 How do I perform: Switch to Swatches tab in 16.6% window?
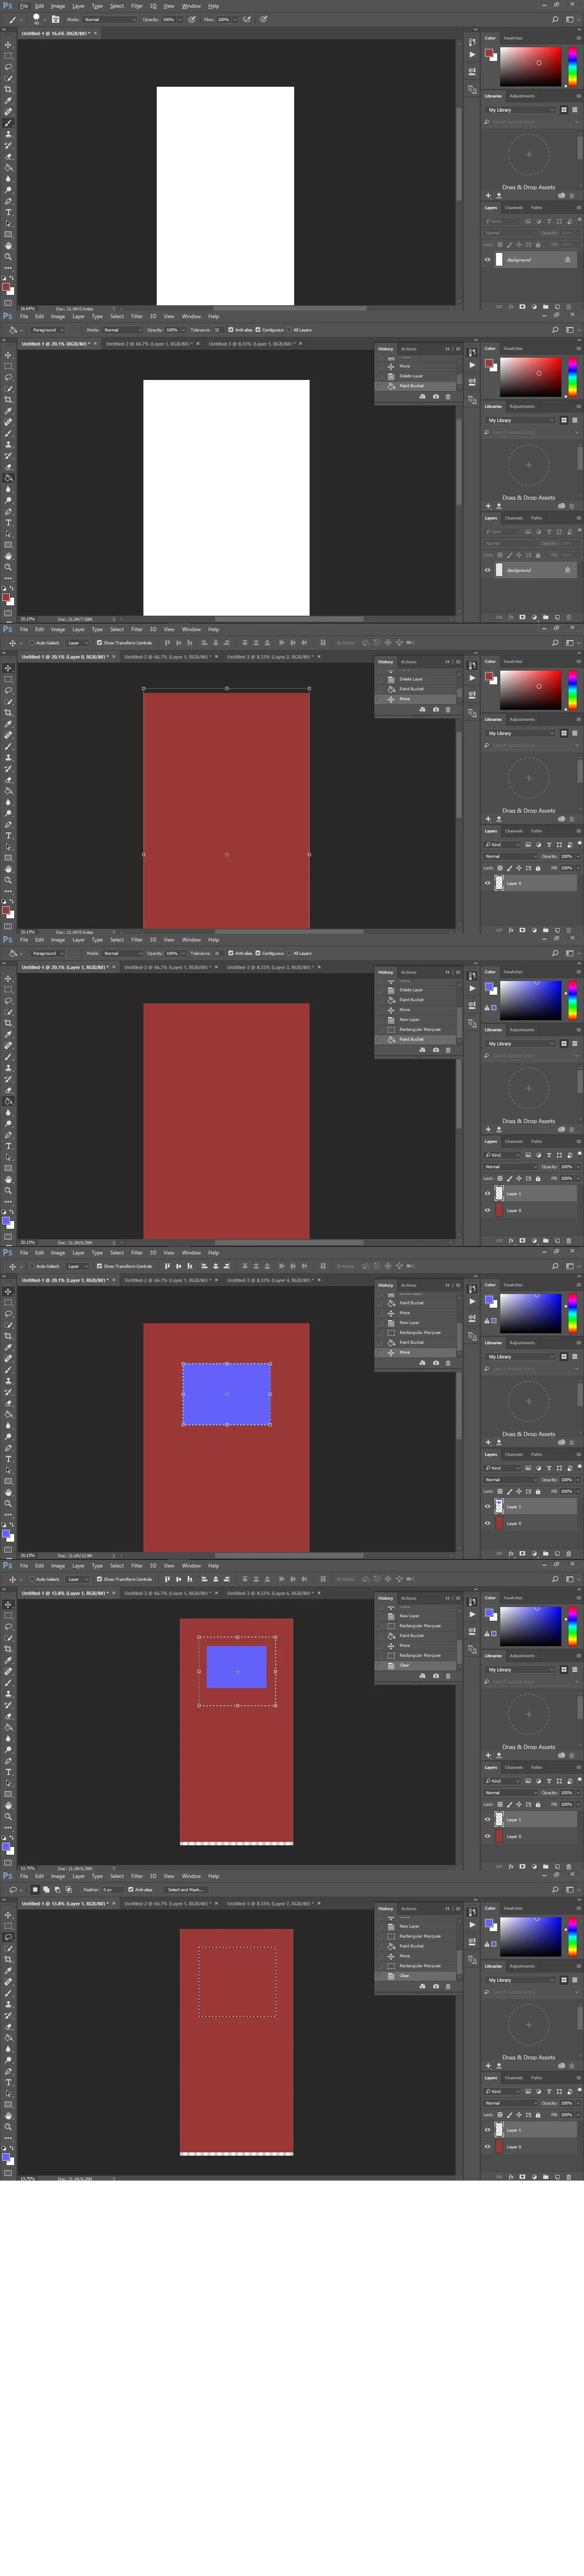(x=513, y=38)
